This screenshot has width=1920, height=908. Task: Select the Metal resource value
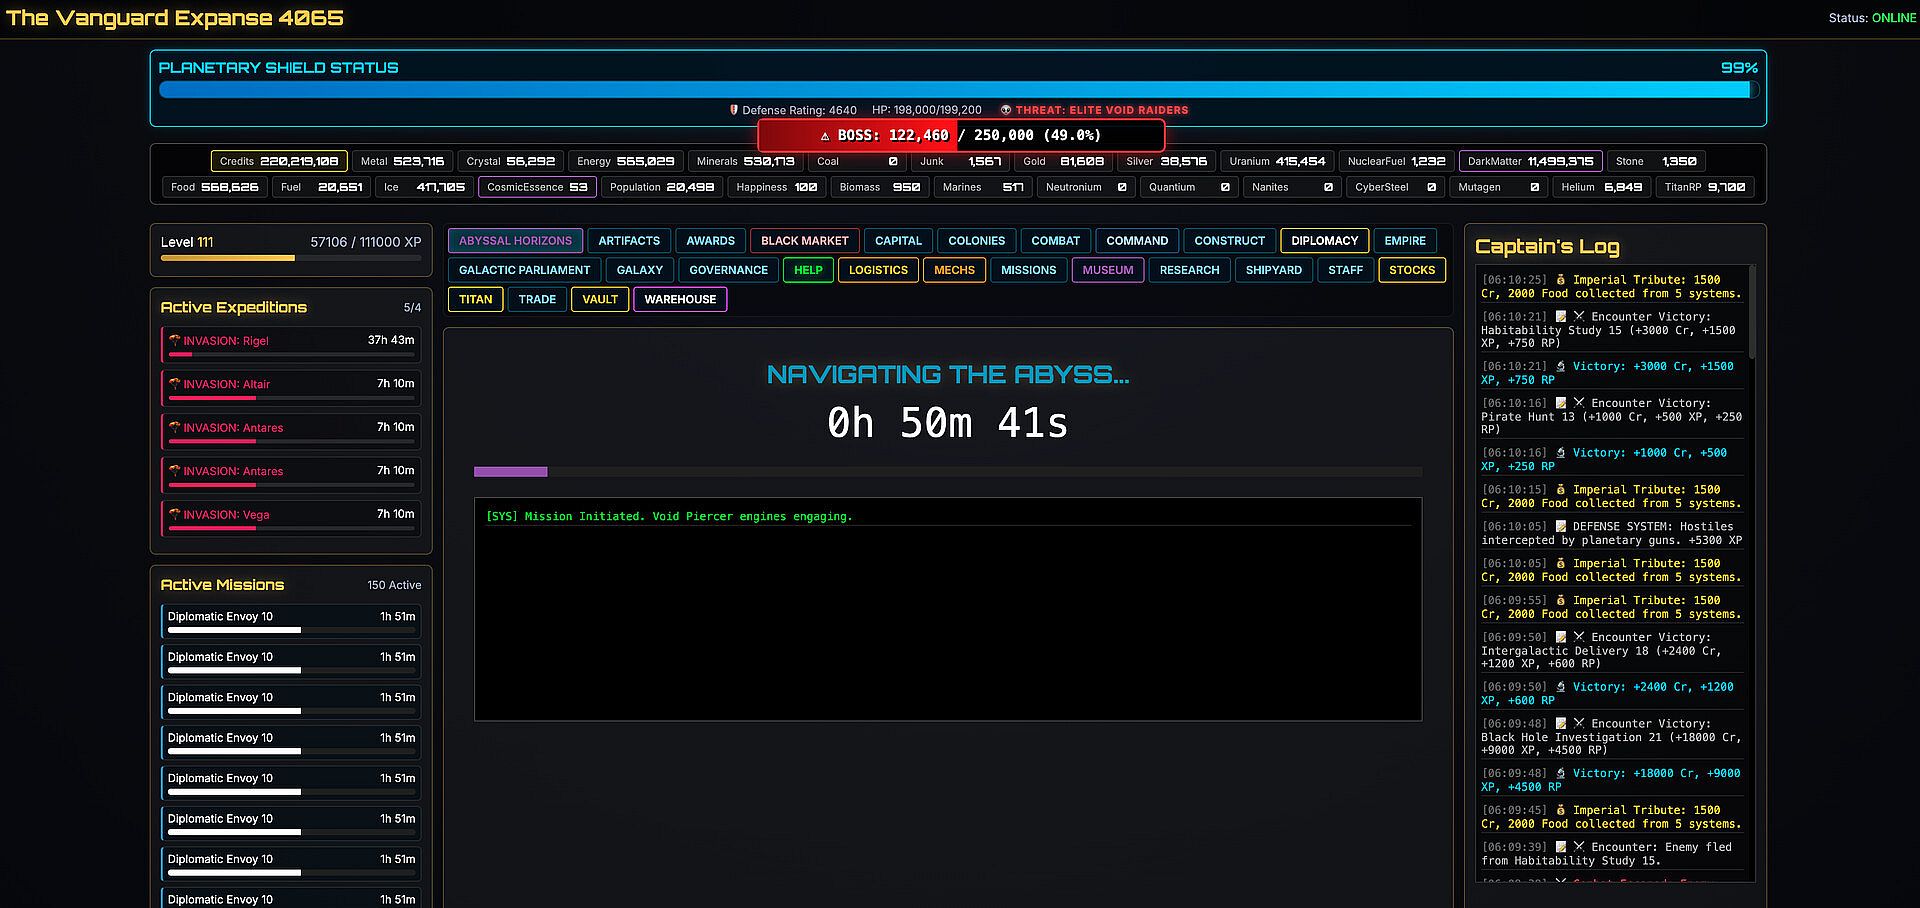tap(419, 161)
